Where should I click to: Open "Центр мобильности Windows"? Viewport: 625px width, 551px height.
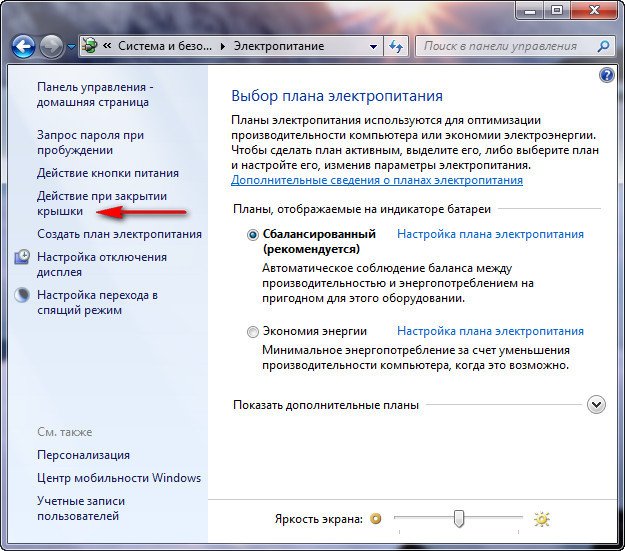click(x=119, y=478)
